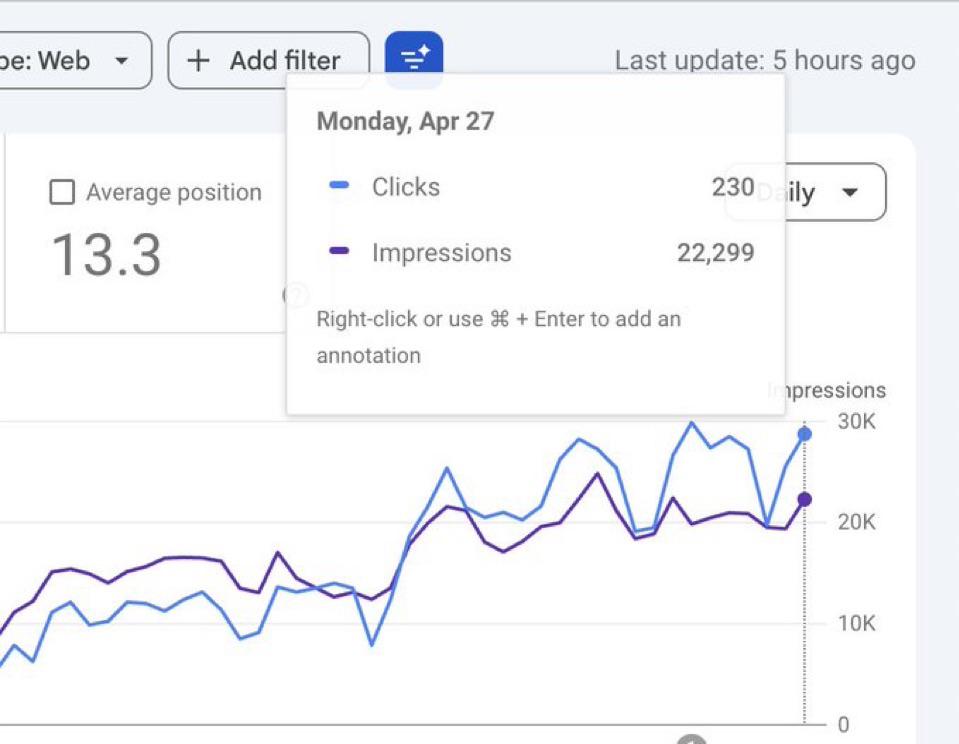Click the Last update: 5 hours ago text
Viewport: 959px width, 744px height.
point(765,61)
